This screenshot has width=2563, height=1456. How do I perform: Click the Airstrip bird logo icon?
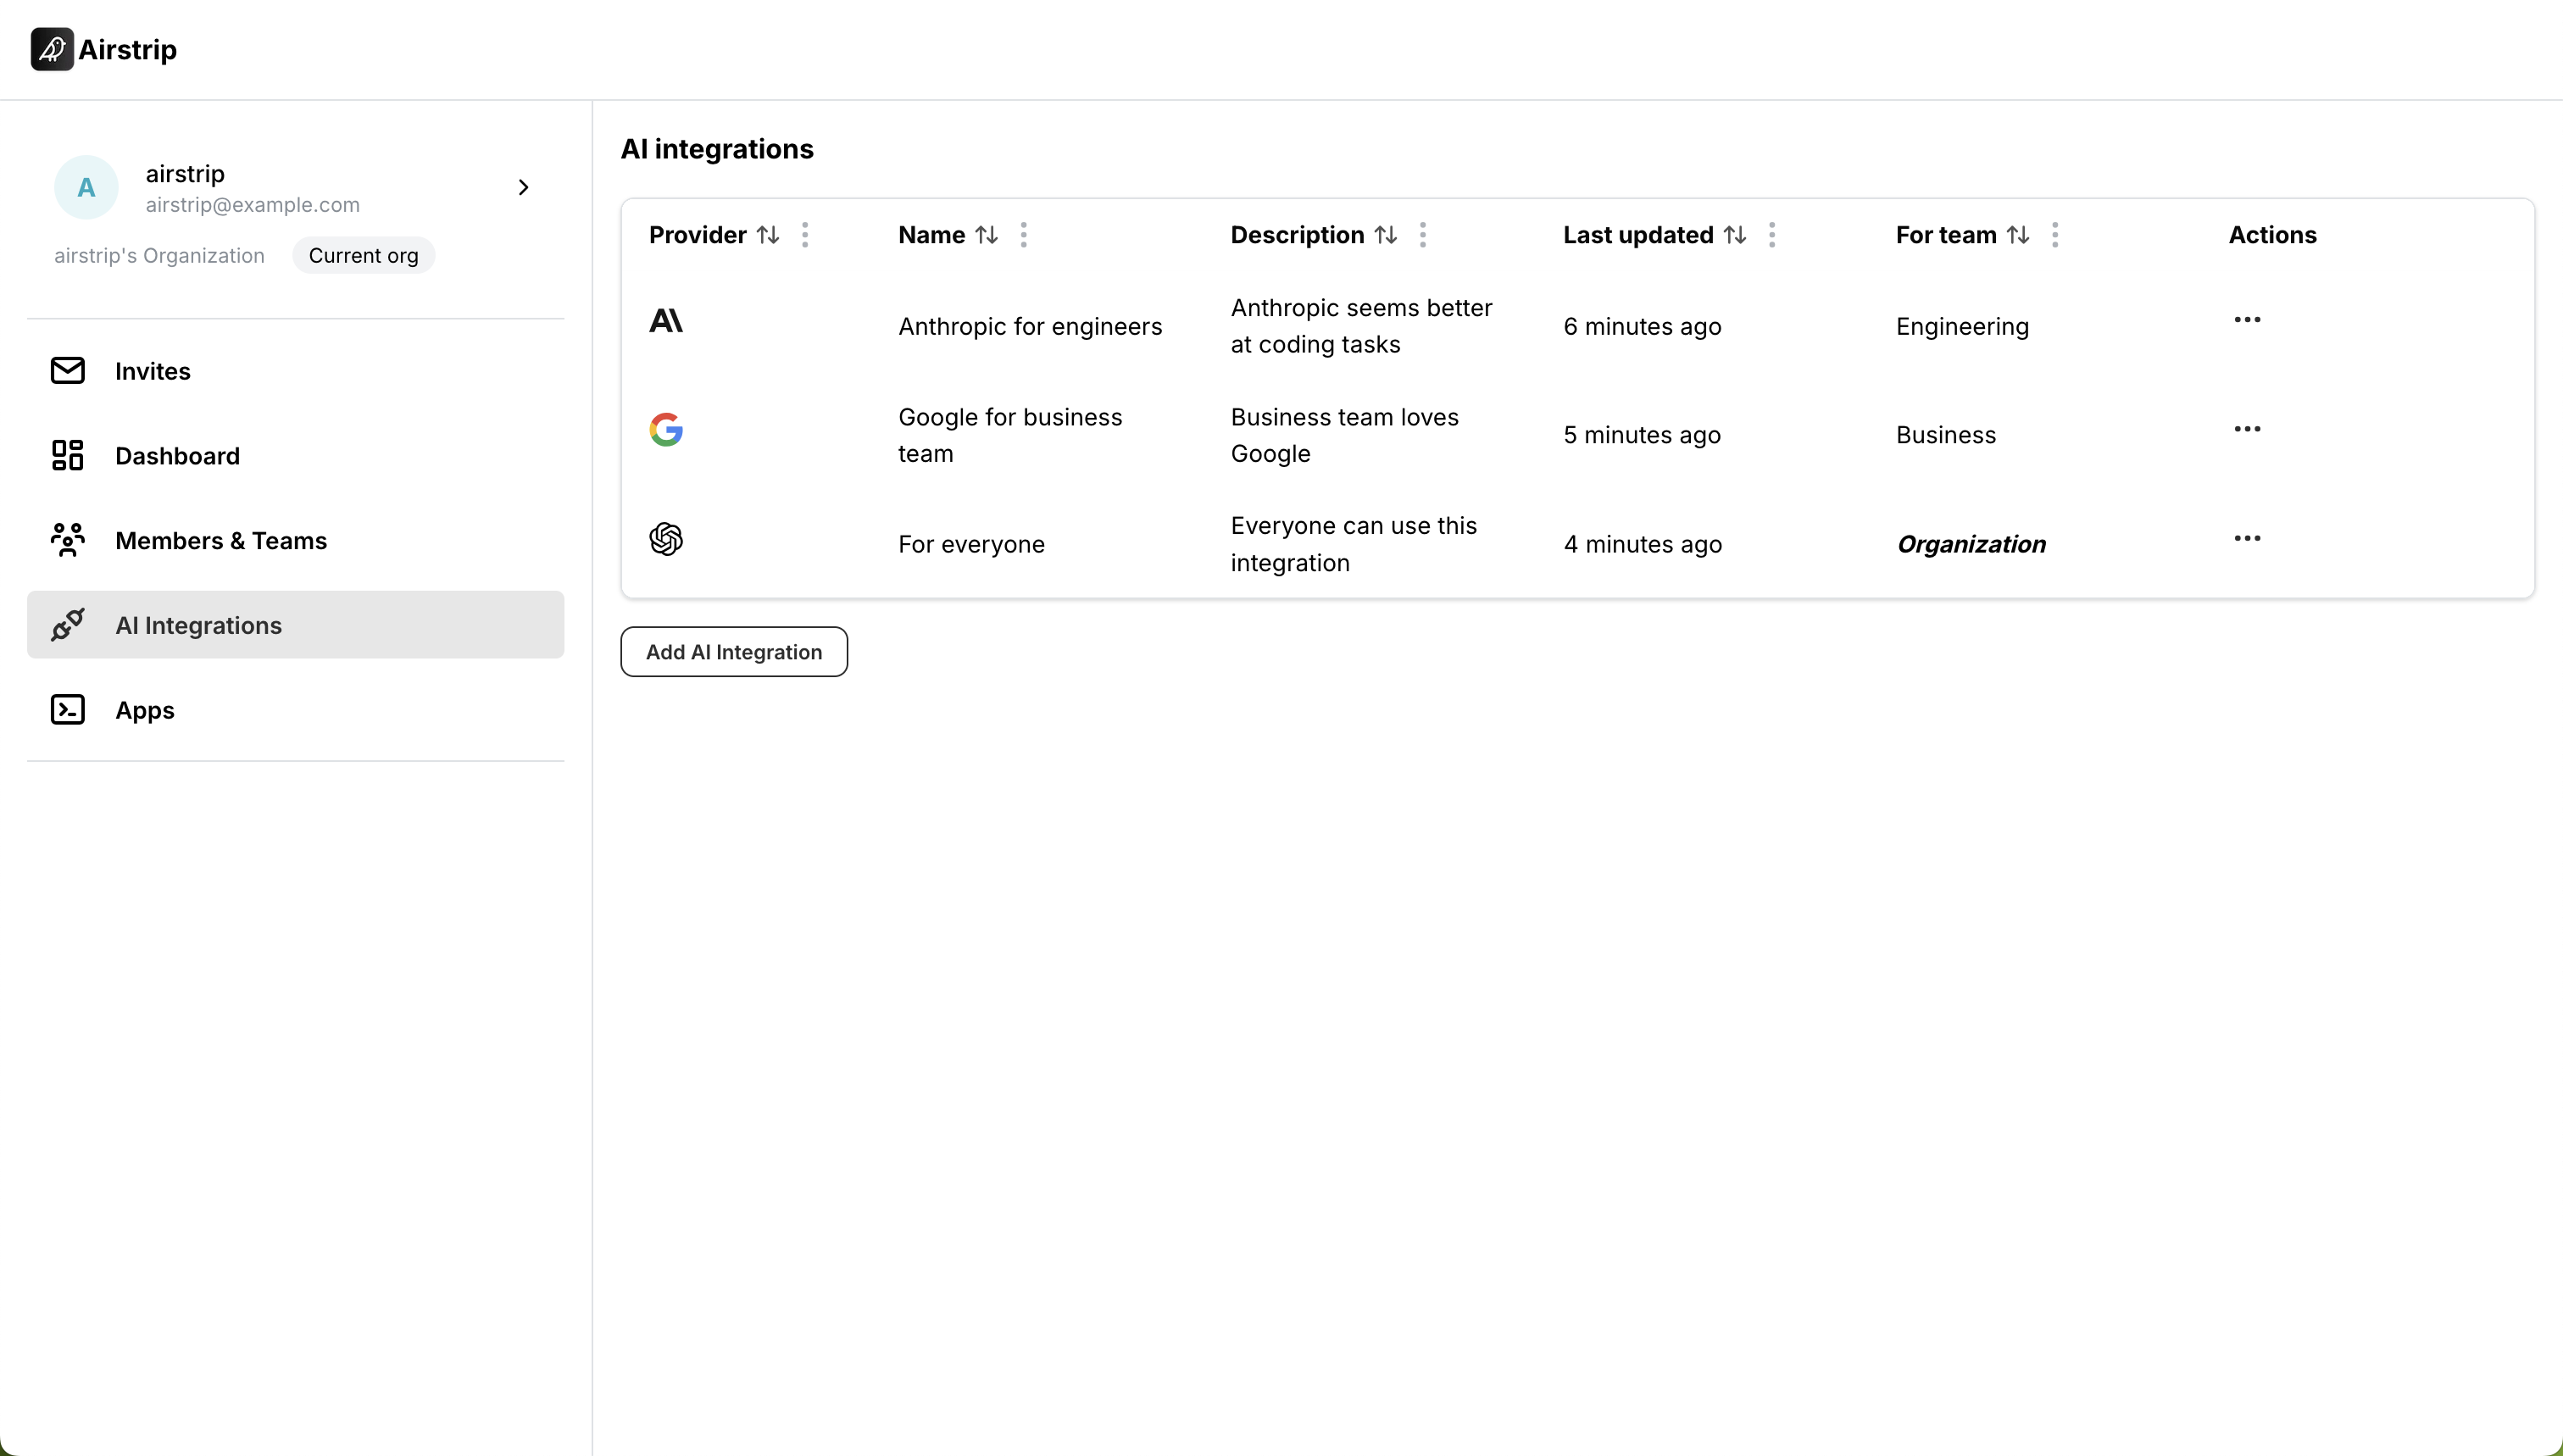click(x=52, y=49)
